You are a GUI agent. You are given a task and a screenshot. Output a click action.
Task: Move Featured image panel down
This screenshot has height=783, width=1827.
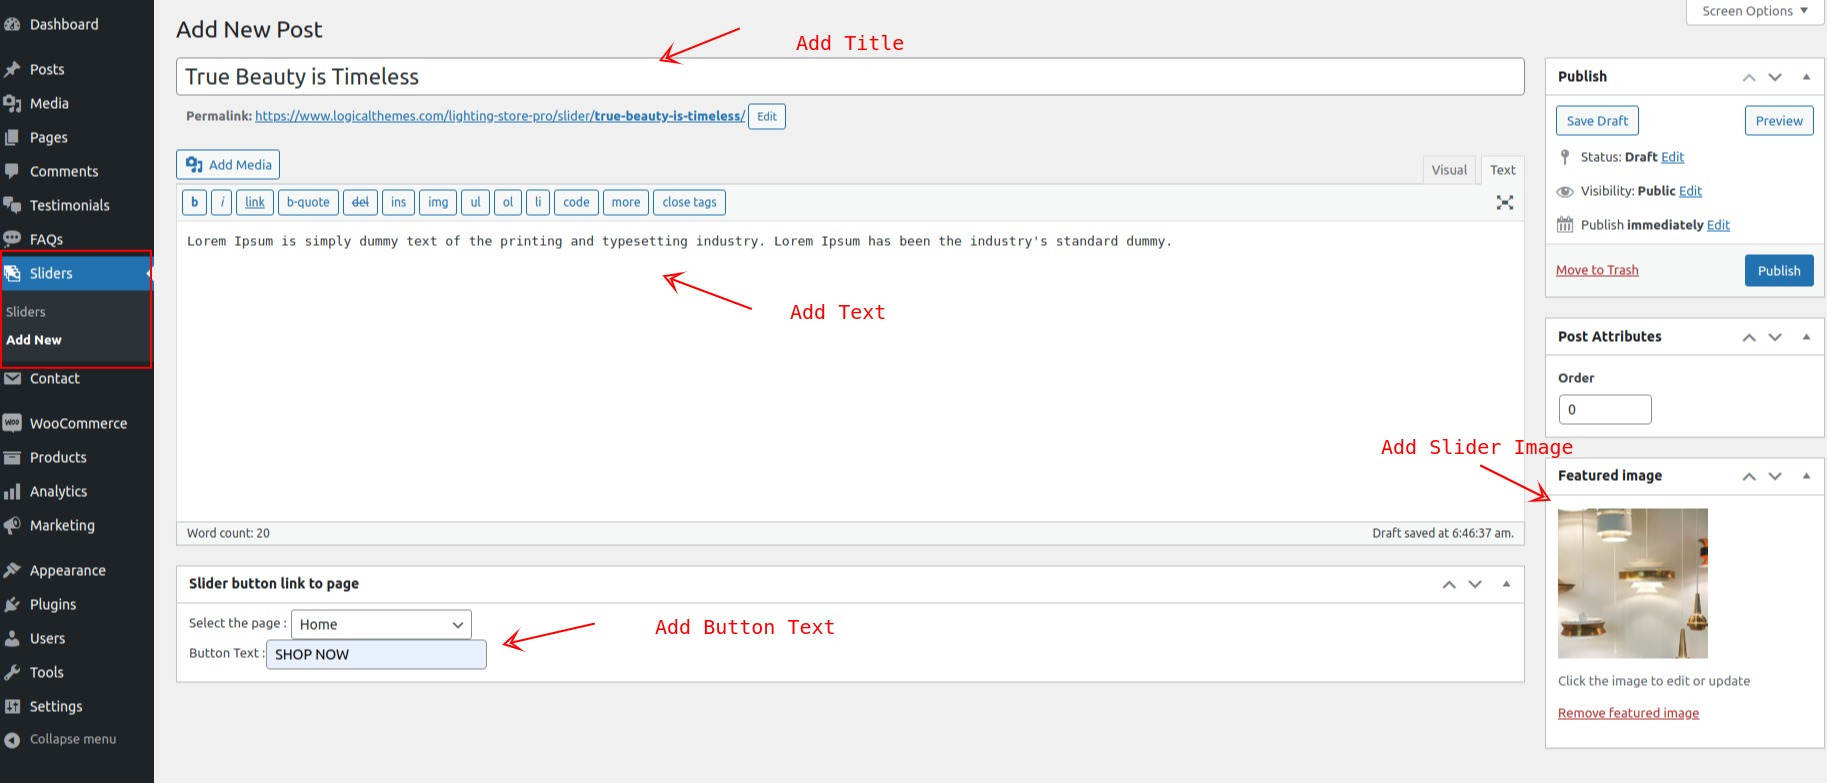[1775, 476]
